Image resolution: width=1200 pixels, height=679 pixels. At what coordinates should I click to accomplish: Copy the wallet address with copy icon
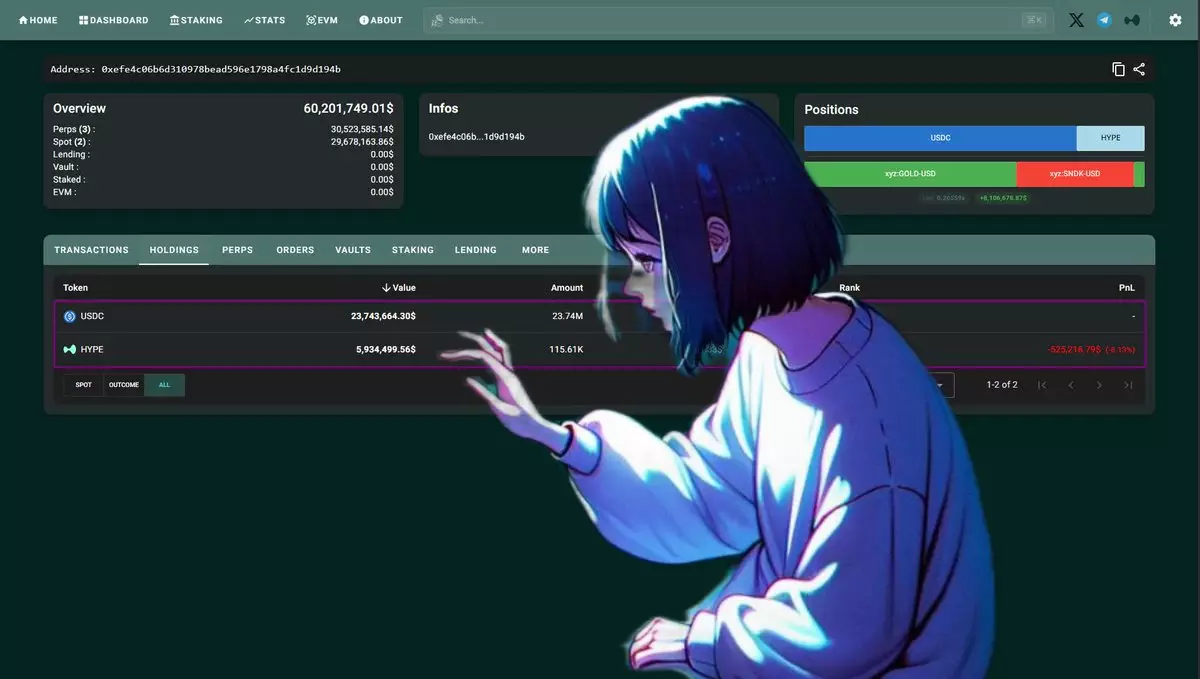1118,69
